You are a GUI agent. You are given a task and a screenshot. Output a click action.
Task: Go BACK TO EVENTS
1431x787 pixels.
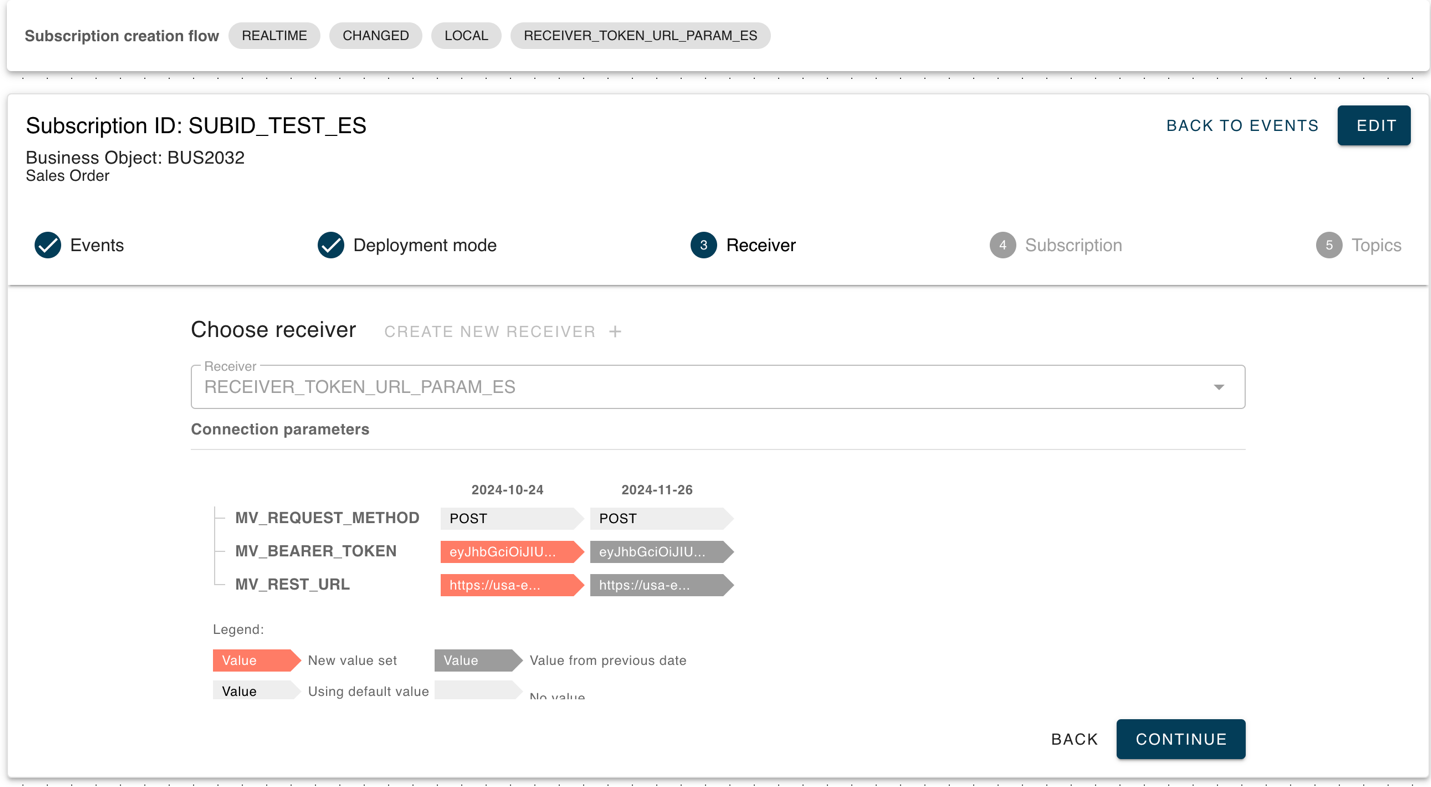(x=1242, y=126)
